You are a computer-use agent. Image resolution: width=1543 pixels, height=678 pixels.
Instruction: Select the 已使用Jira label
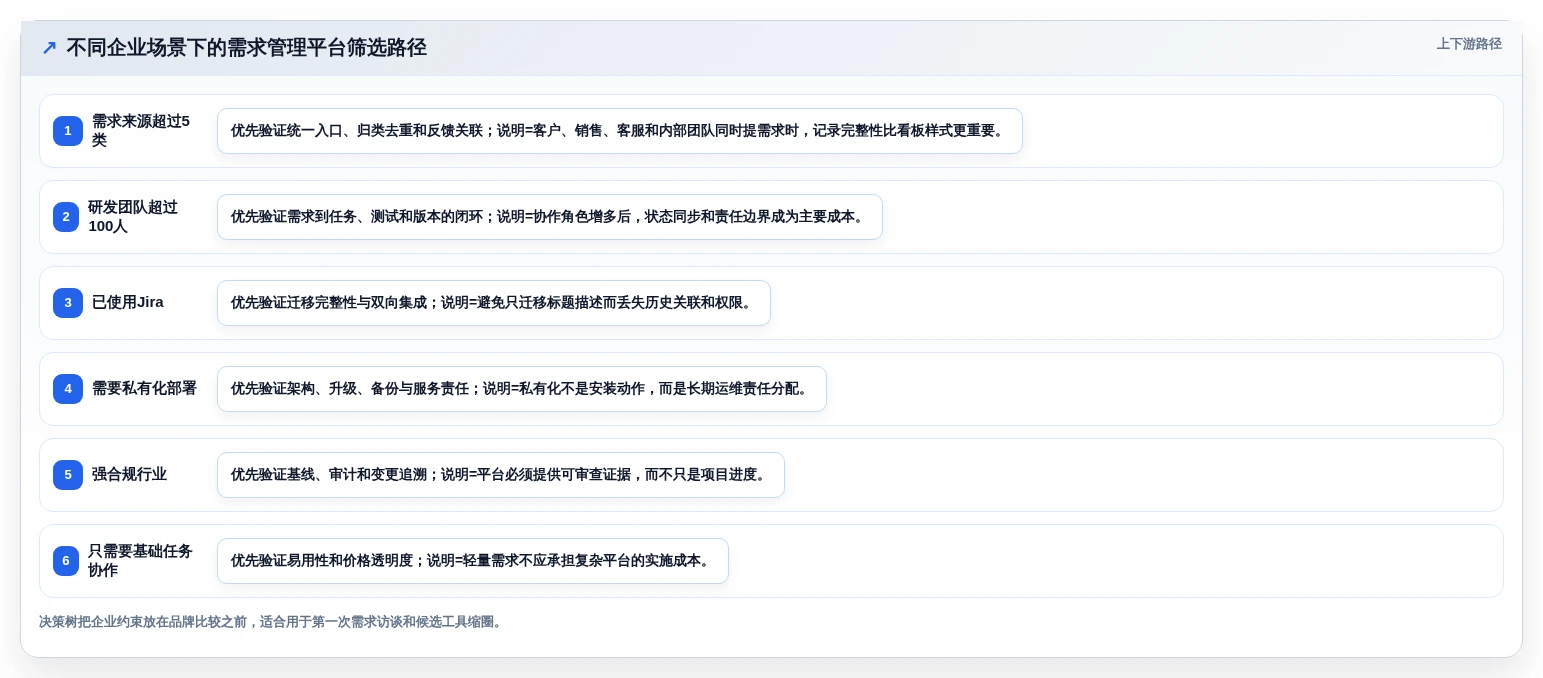pyautogui.click(x=128, y=303)
